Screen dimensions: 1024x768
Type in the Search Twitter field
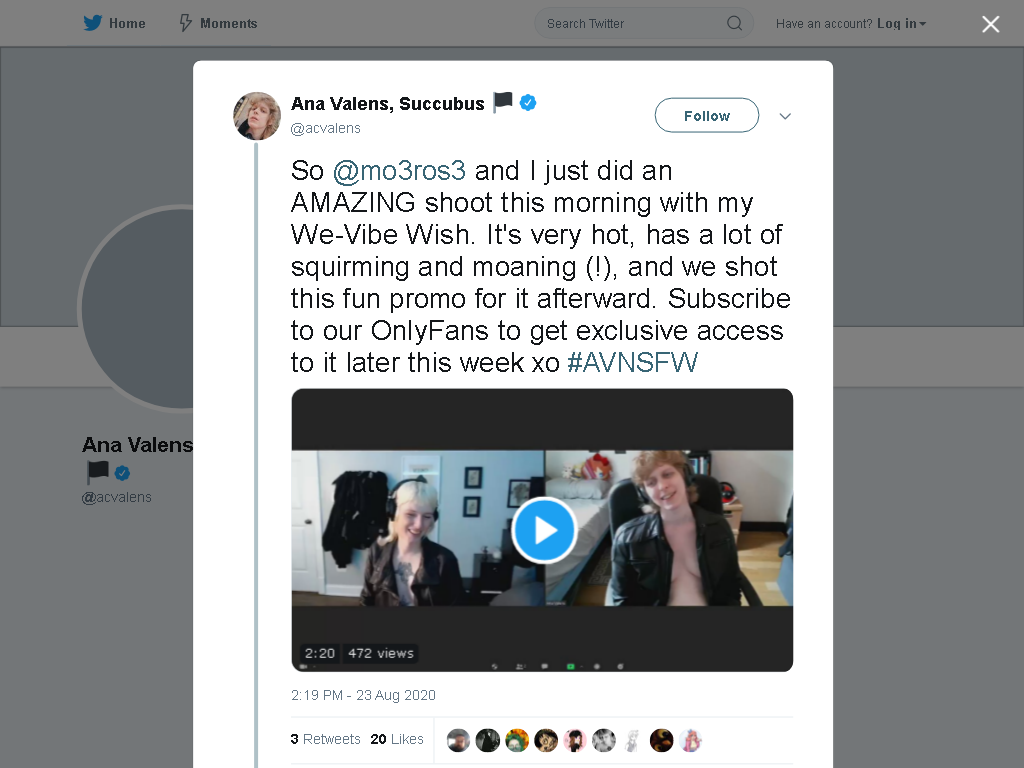630,23
